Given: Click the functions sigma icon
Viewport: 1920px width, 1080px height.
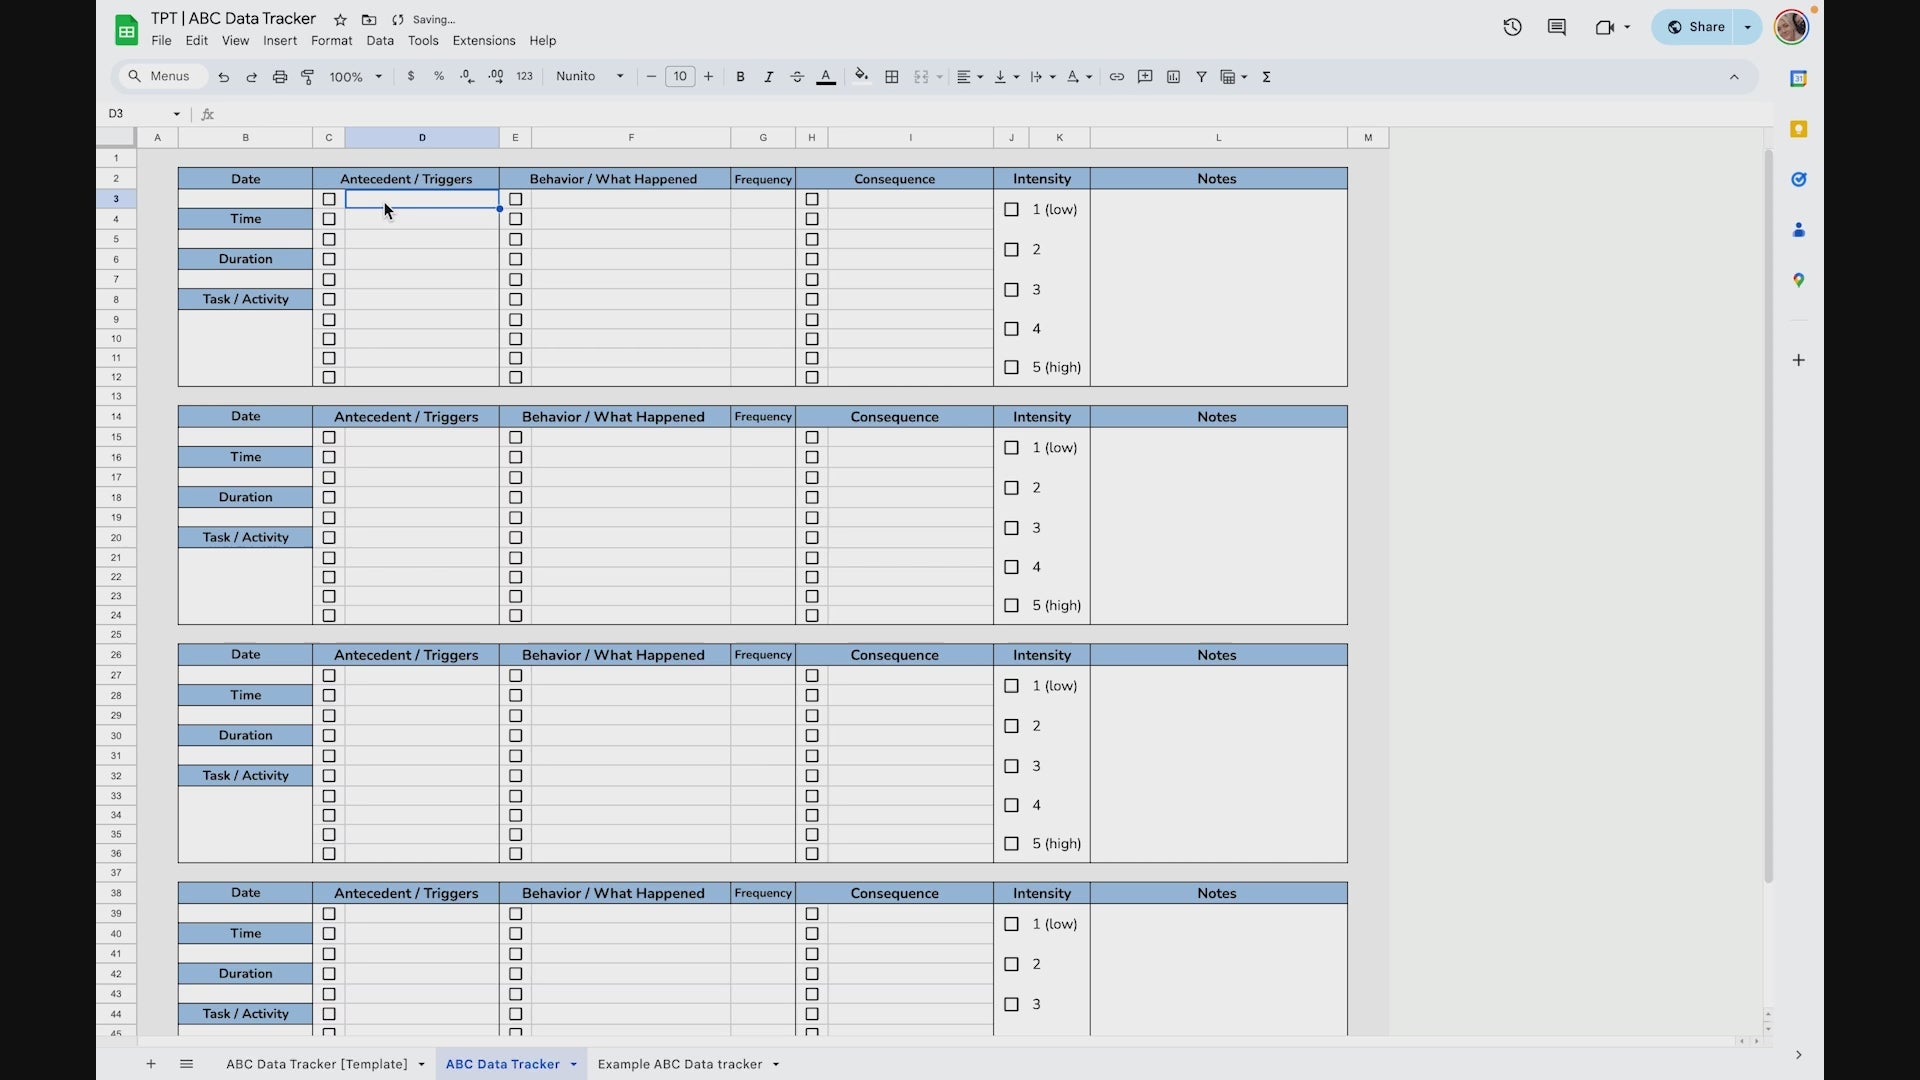Looking at the screenshot, I should click(1266, 77).
